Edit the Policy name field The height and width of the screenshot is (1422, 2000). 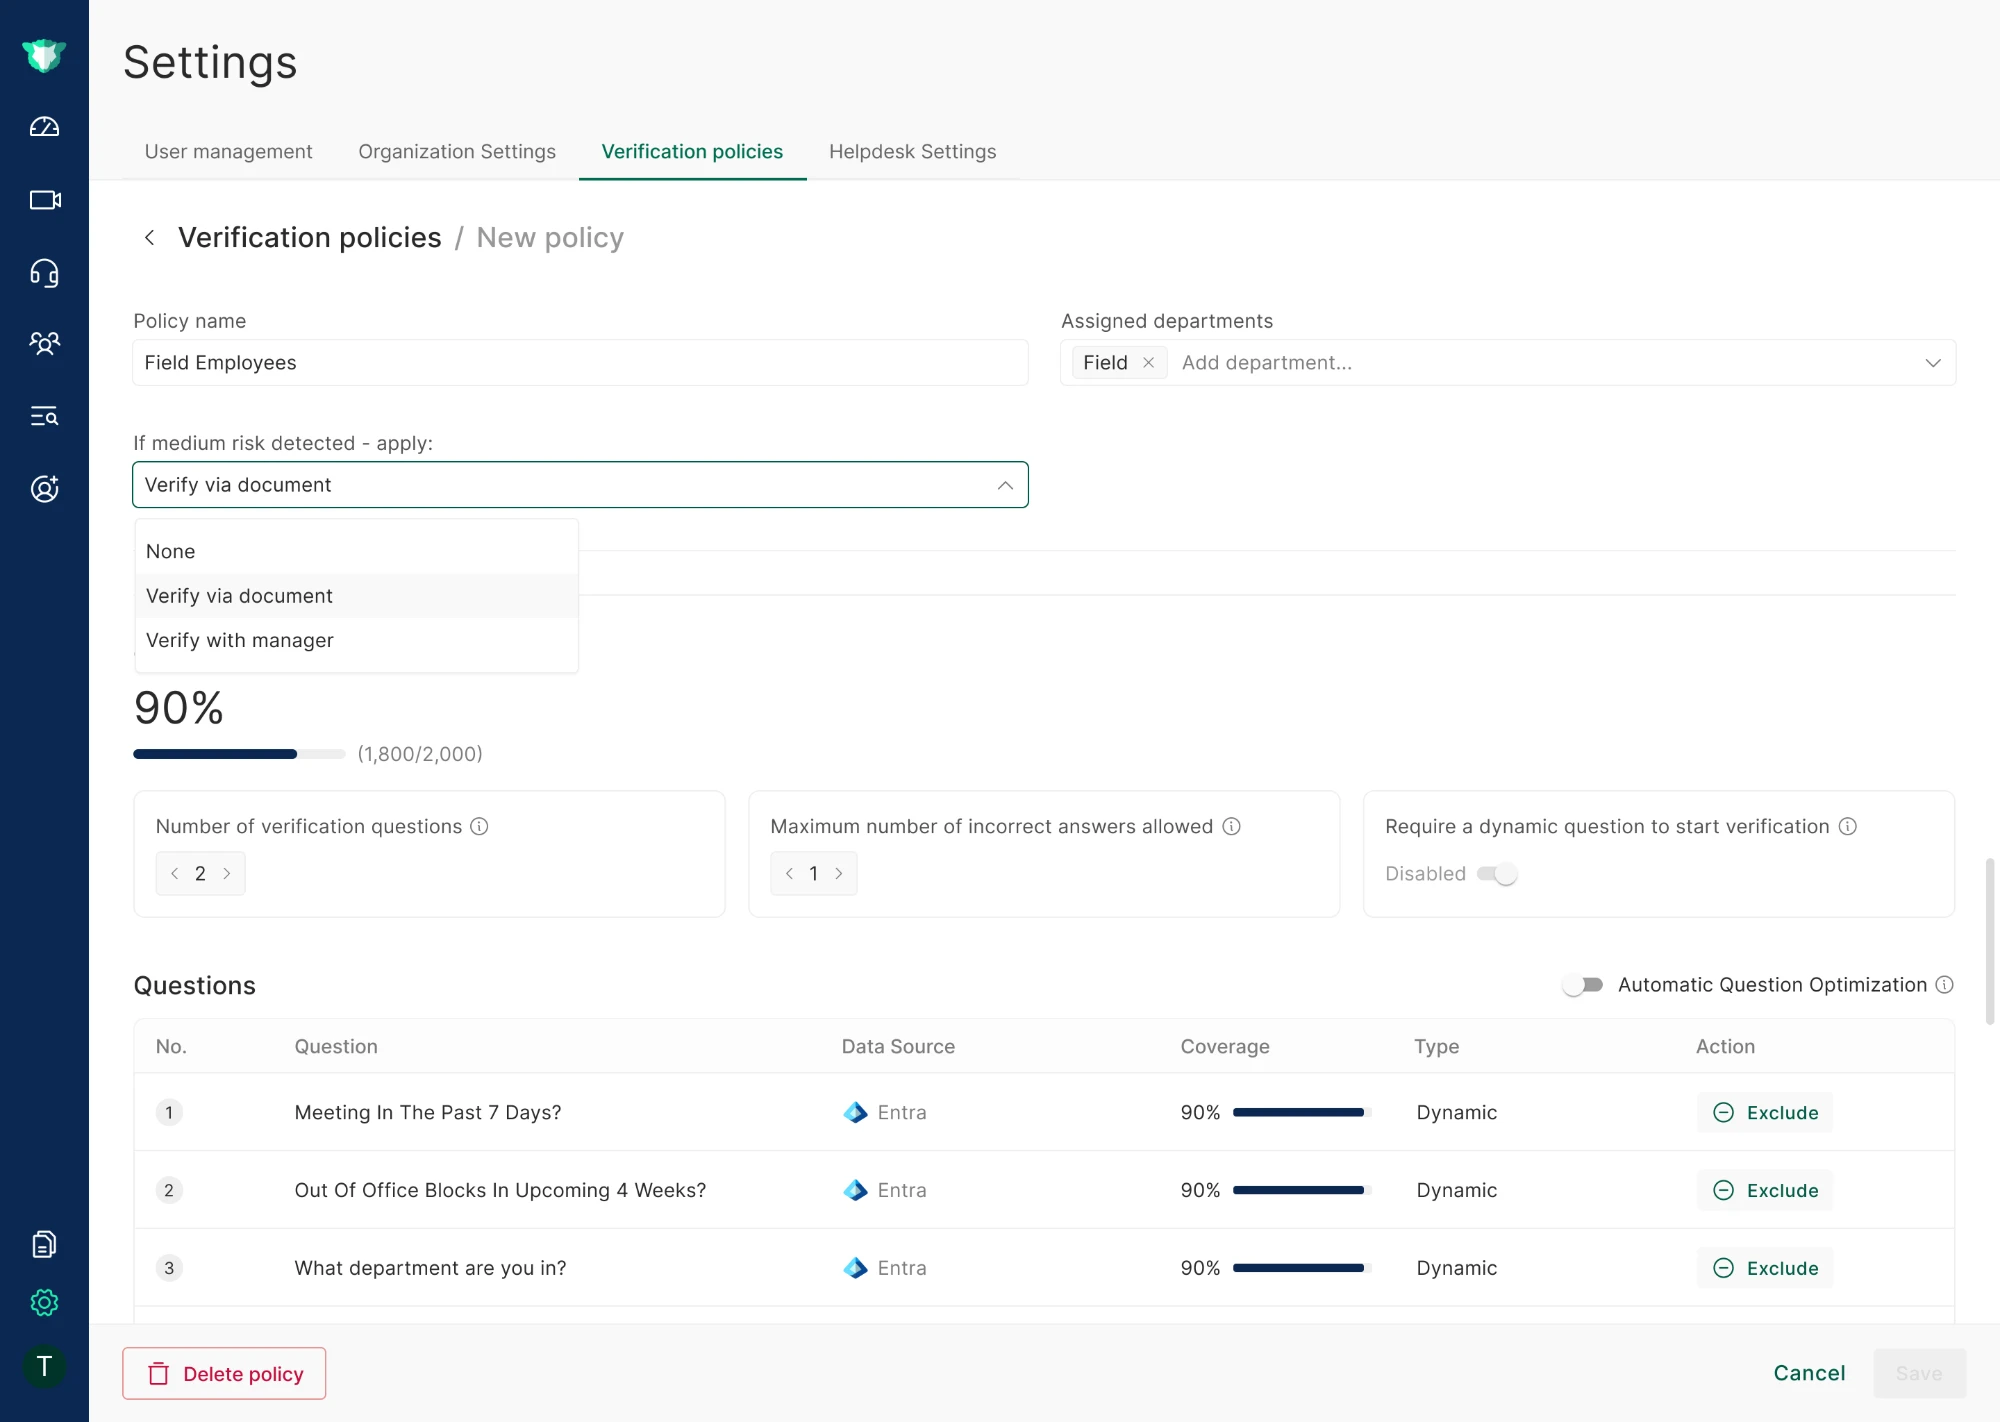point(580,363)
